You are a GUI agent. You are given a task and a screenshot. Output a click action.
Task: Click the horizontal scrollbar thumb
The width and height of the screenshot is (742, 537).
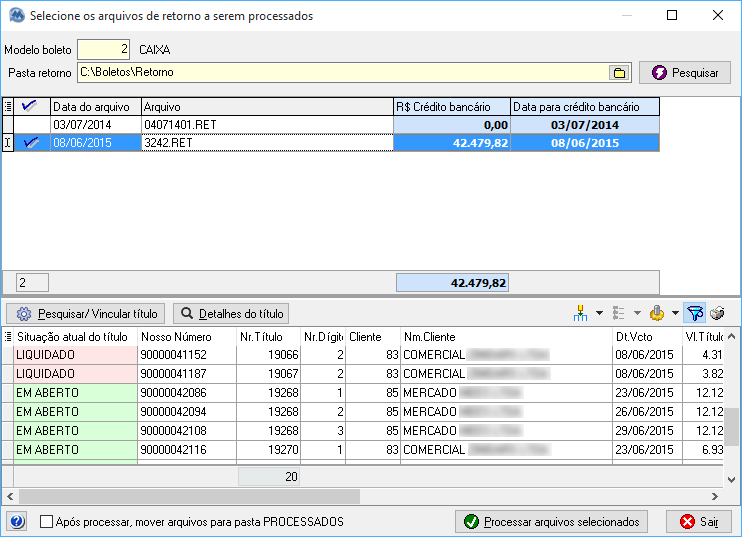[x=189, y=496]
